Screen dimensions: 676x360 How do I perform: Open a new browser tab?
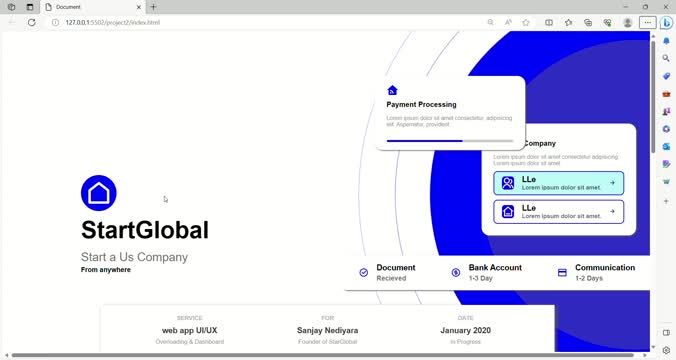[x=153, y=7]
